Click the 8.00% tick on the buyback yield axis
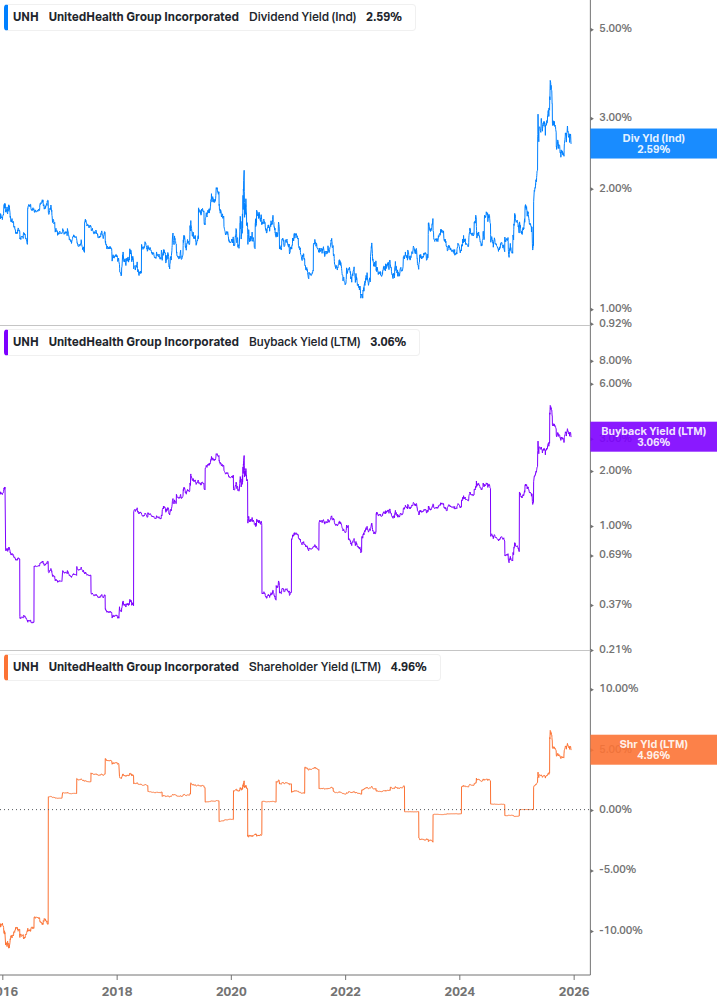 [615, 360]
